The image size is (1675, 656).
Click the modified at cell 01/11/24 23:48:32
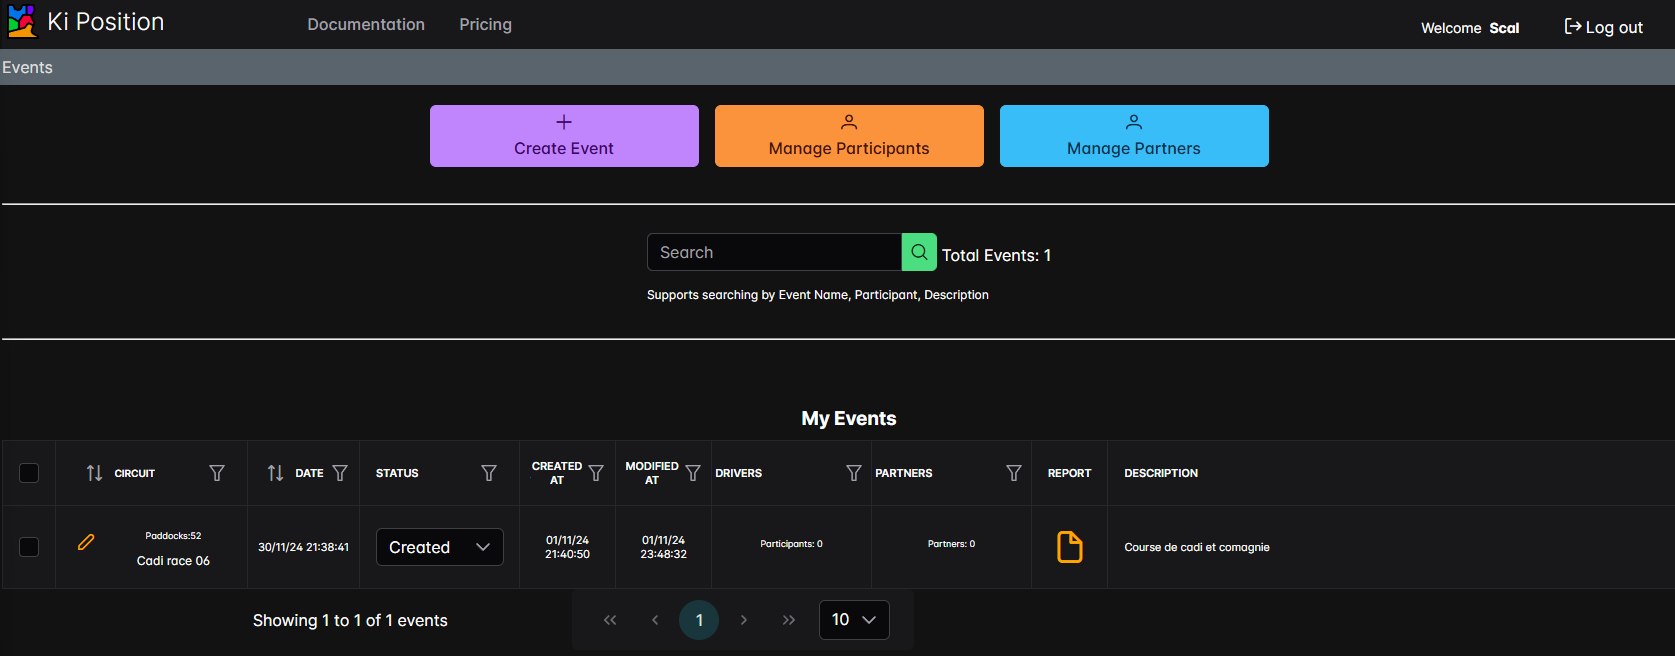[664, 547]
